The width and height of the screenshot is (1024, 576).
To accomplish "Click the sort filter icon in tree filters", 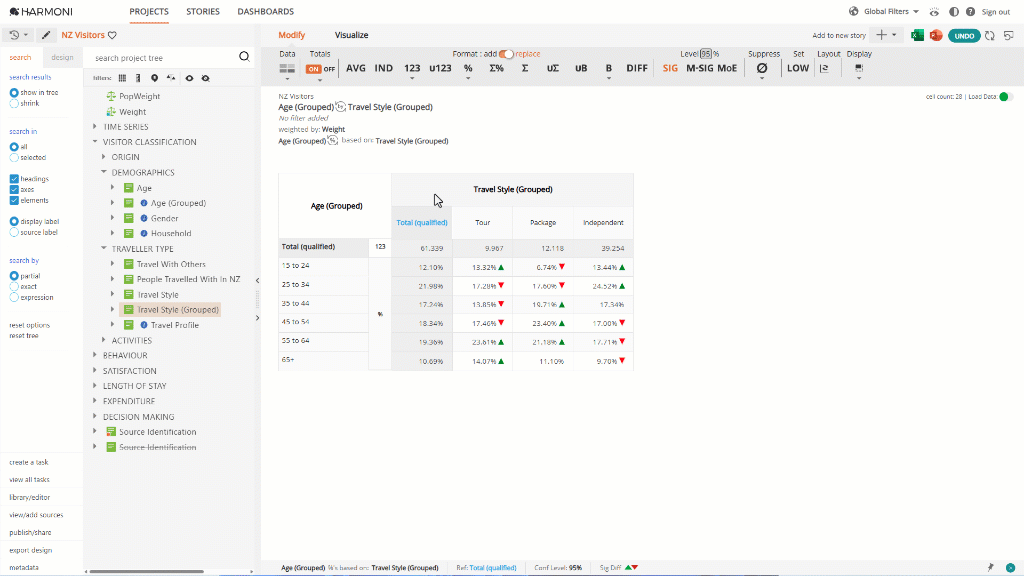I will (x=171, y=78).
